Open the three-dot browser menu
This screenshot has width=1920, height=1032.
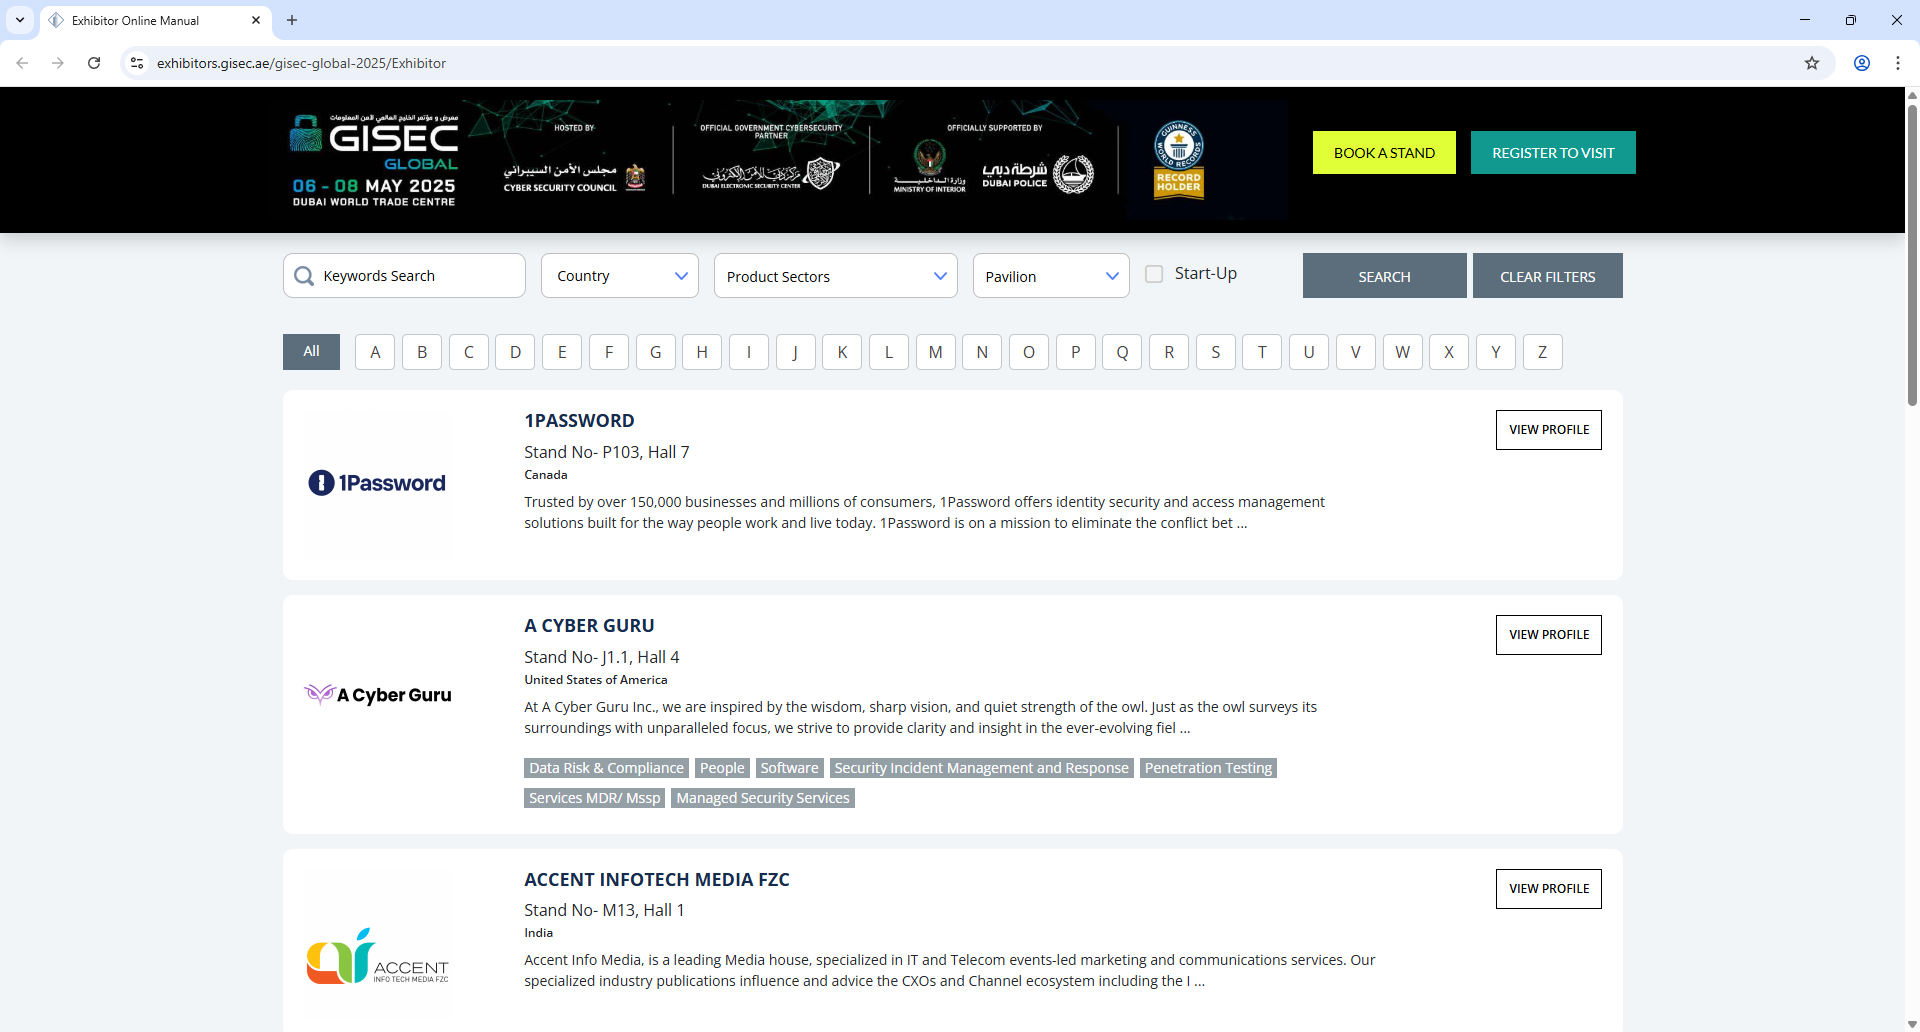click(1898, 63)
